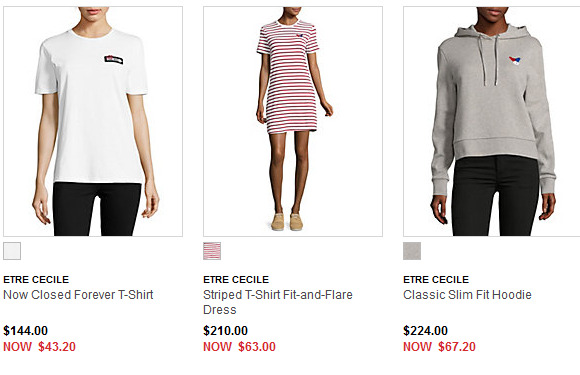The image size is (580, 375).
Task: Select the gray color swatch
Action: click(x=412, y=251)
